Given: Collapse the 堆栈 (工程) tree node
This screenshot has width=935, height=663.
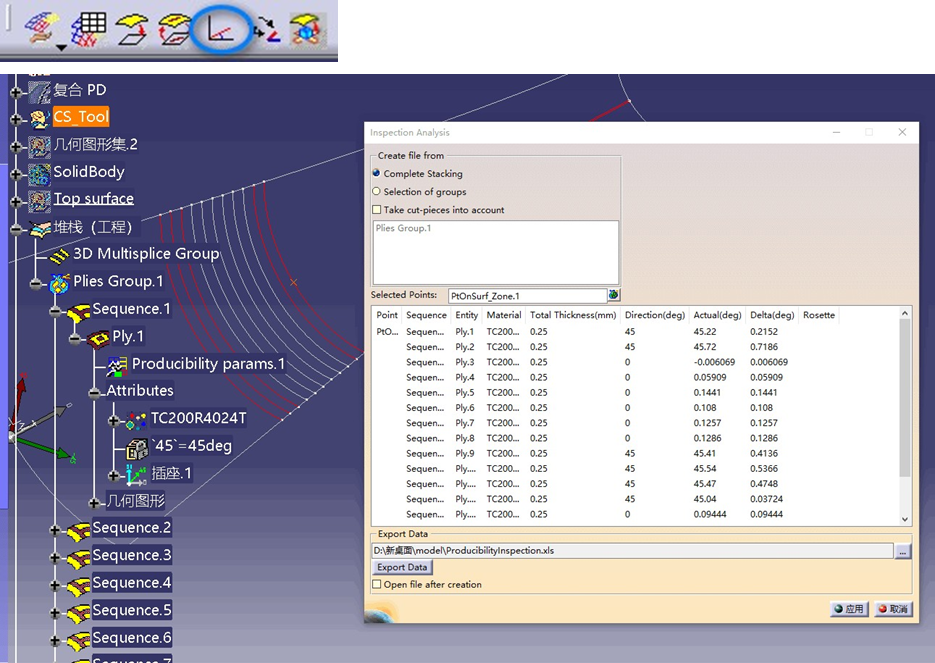Looking at the screenshot, I should coord(16,229).
